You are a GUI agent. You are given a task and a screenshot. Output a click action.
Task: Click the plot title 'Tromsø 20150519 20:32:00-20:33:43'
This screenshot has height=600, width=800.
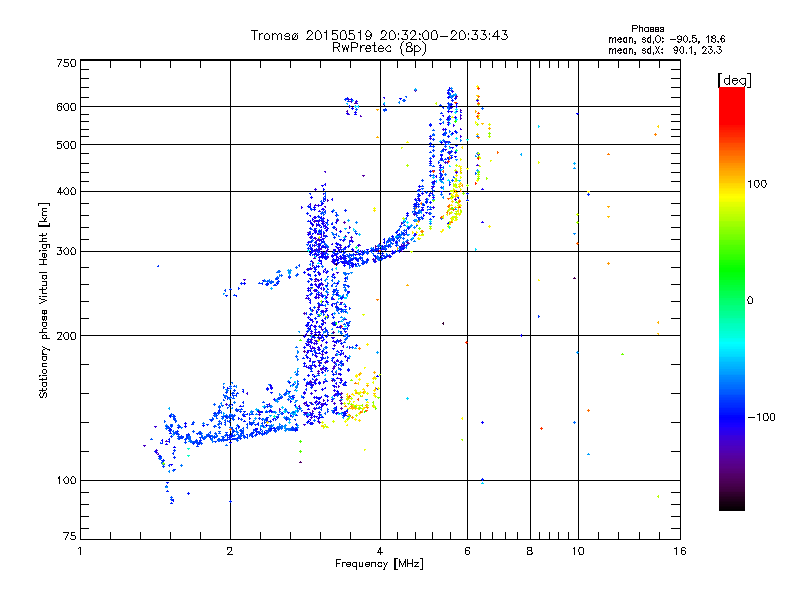(379, 35)
